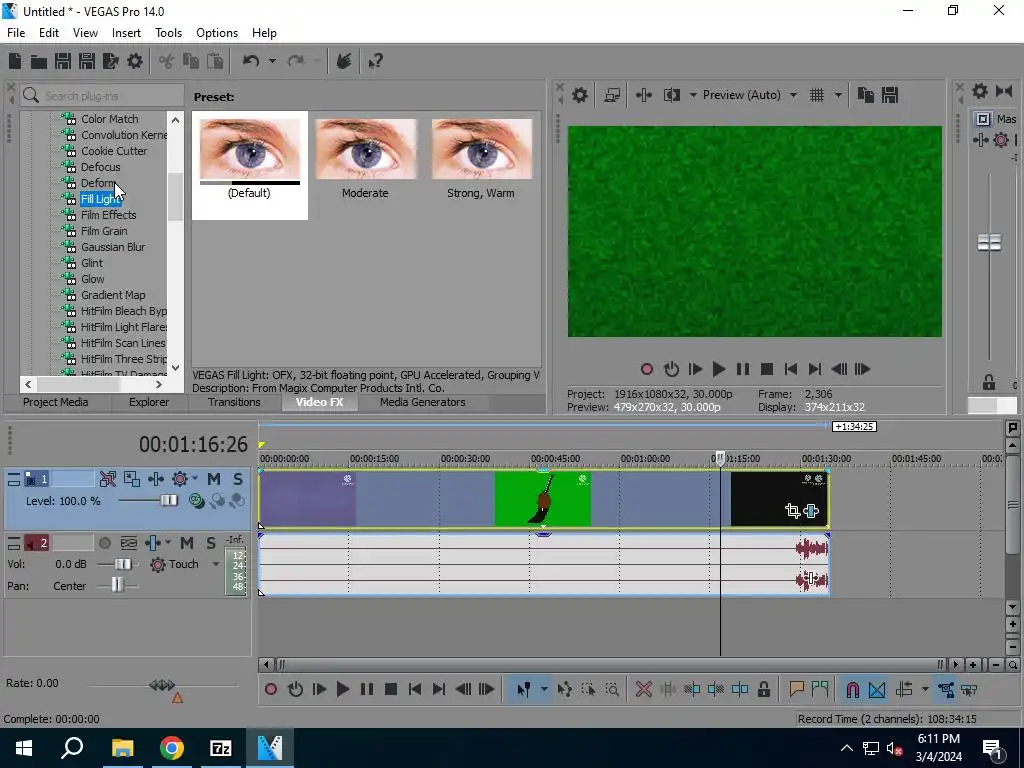Screen dimensions: 1024x768
Task: Save preview snapshot to file icon
Action: coord(889,95)
